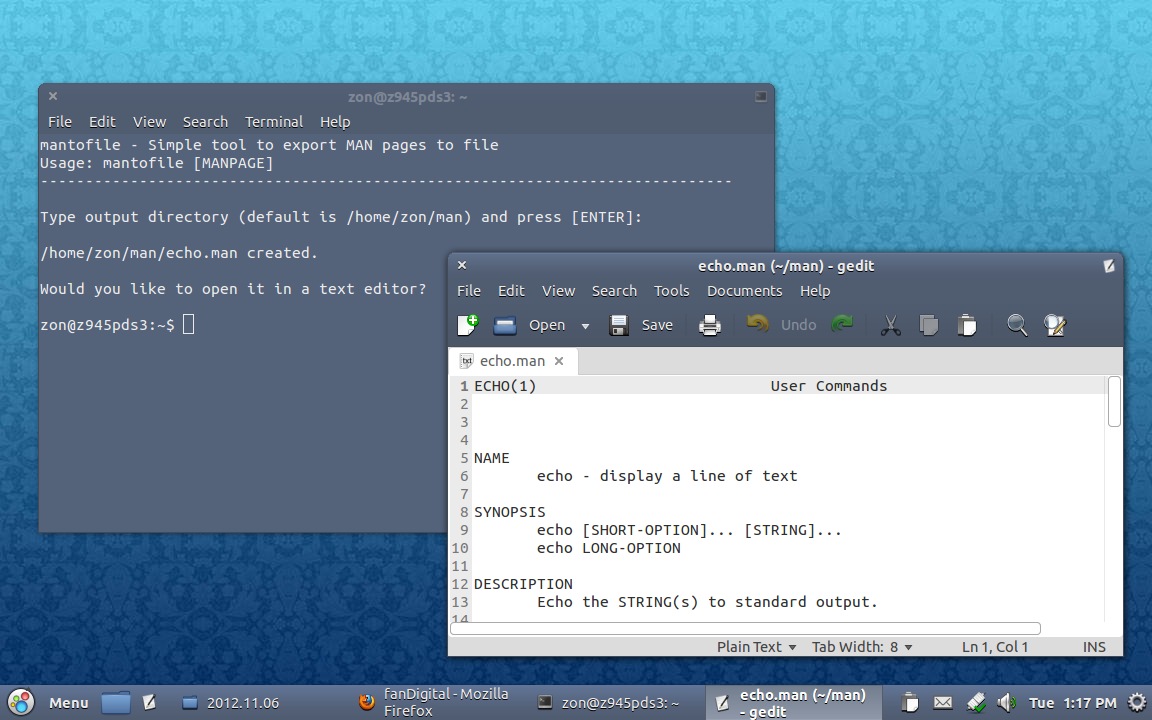The image size is (1152, 720).
Task: Open terminal Search menu
Action: (x=205, y=122)
